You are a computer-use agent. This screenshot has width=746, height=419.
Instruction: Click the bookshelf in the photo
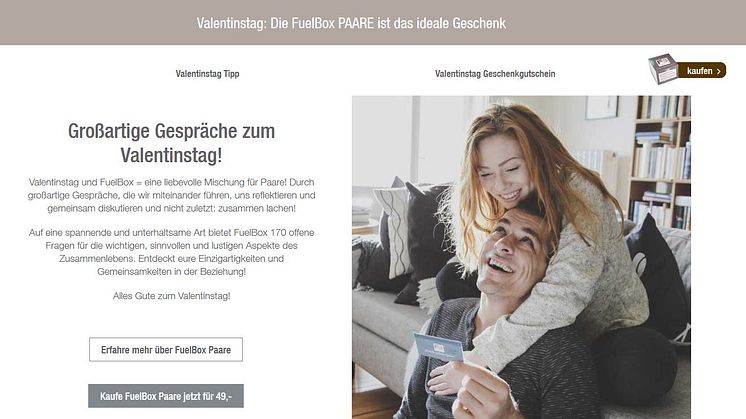[x=661, y=162]
